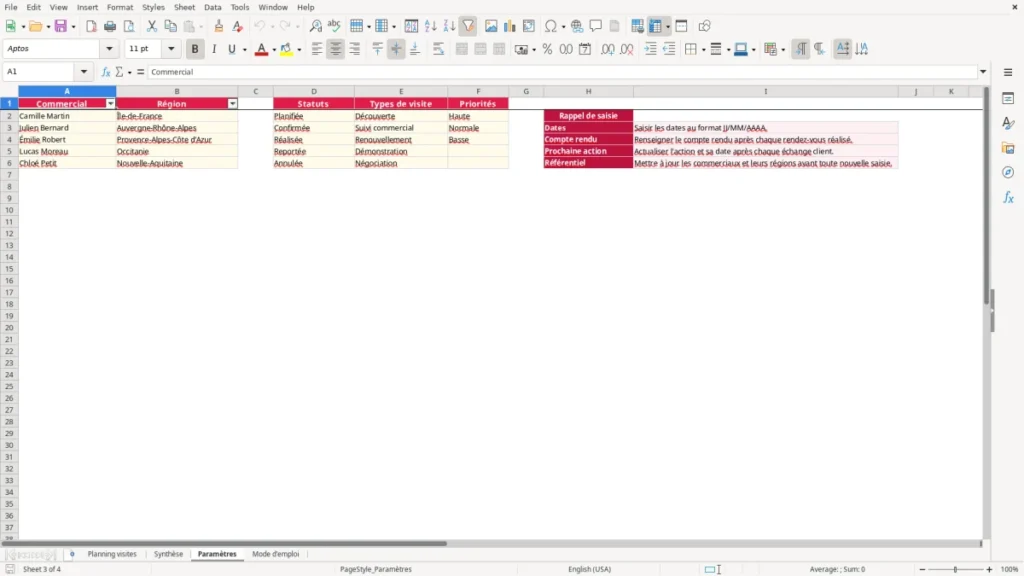
Task: Open Find and Replace magnifier
Action: pyautogui.click(x=315, y=26)
